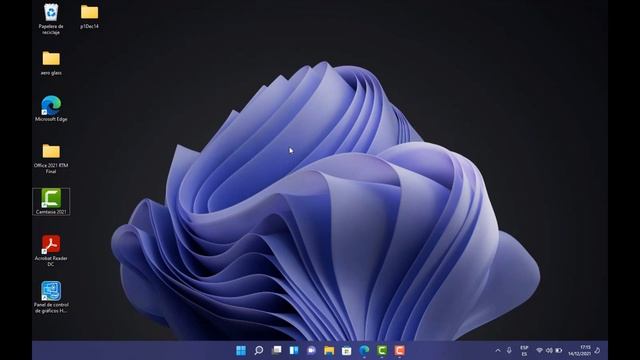
Task: Open the ESP language input switcher
Action: point(524,351)
